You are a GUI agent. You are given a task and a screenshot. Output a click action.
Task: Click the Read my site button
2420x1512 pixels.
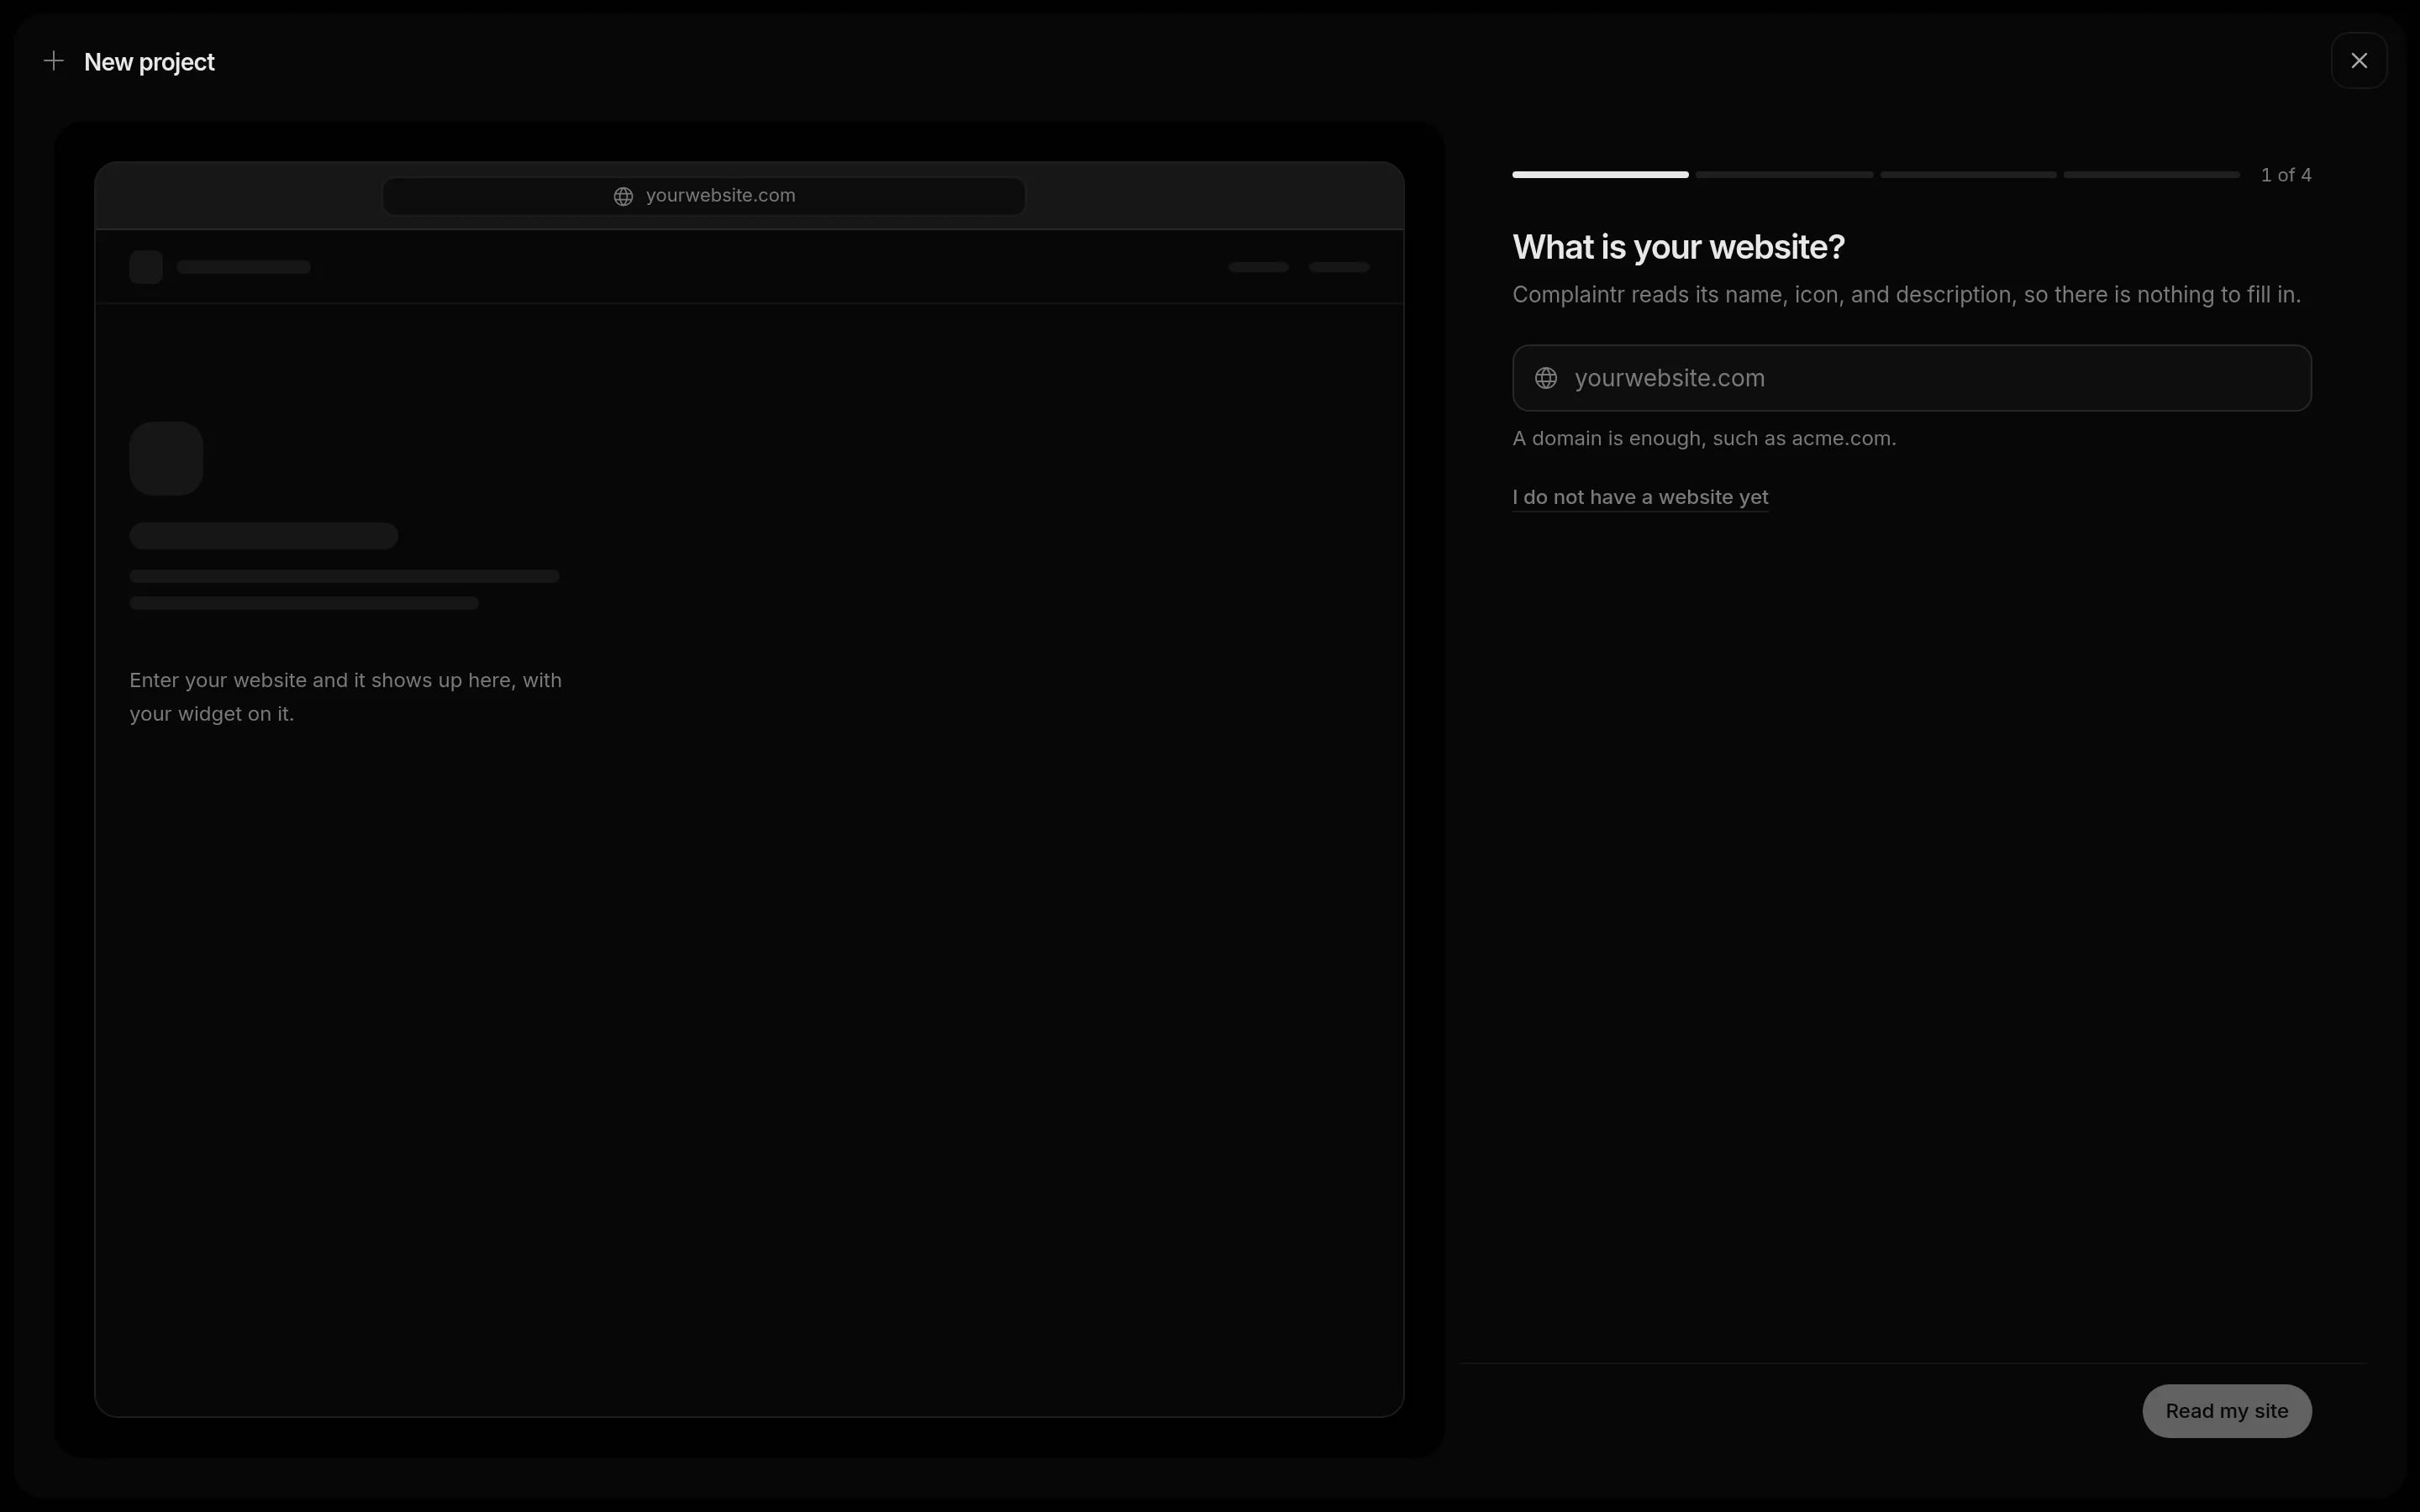tap(2226, 1411)
